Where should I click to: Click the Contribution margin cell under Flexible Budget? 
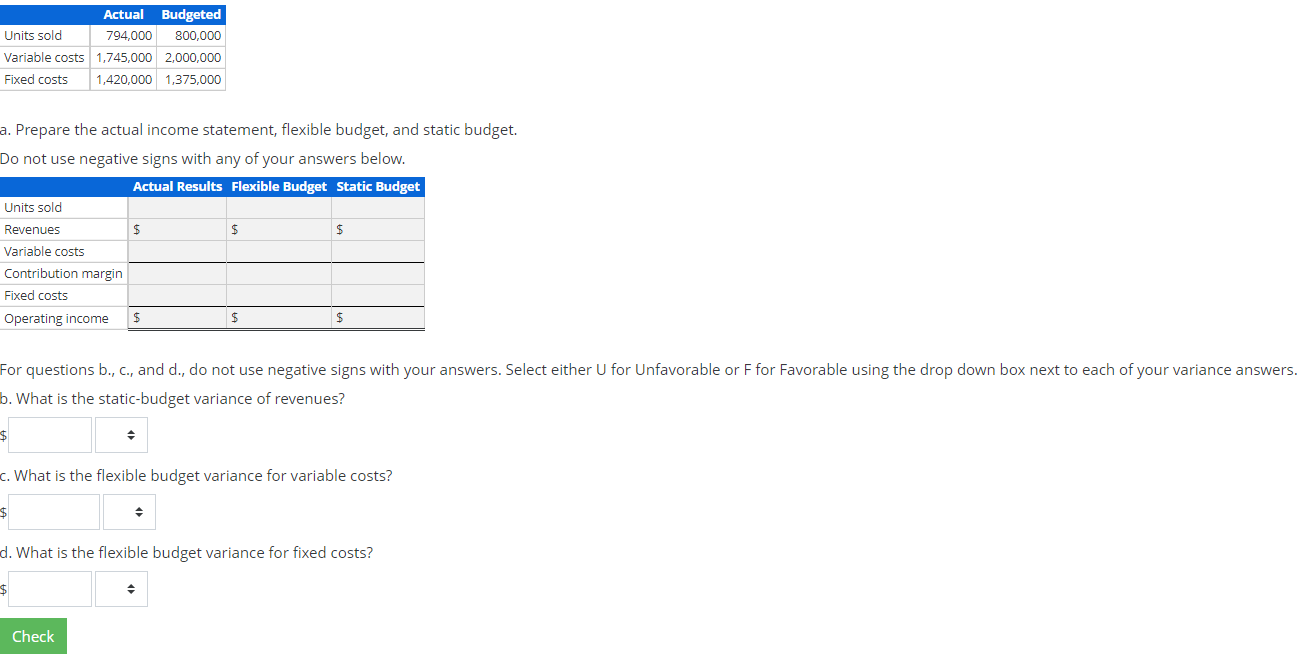tap(278, 273)
